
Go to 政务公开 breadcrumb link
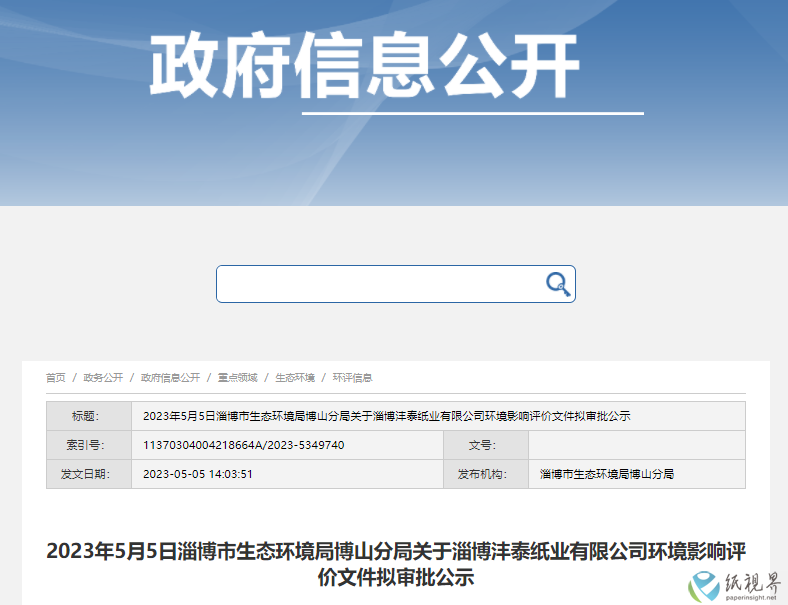(103, 377)
